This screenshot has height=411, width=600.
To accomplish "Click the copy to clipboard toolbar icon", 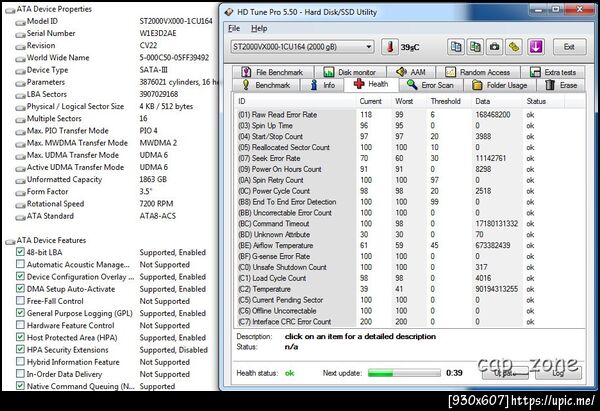I will click(x=456, y=47).
